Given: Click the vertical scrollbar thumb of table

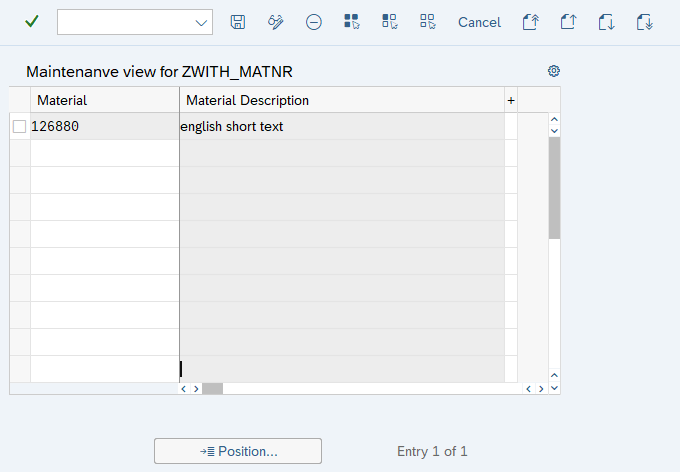Looking at the screenshot, I should (x=554, y=187).
